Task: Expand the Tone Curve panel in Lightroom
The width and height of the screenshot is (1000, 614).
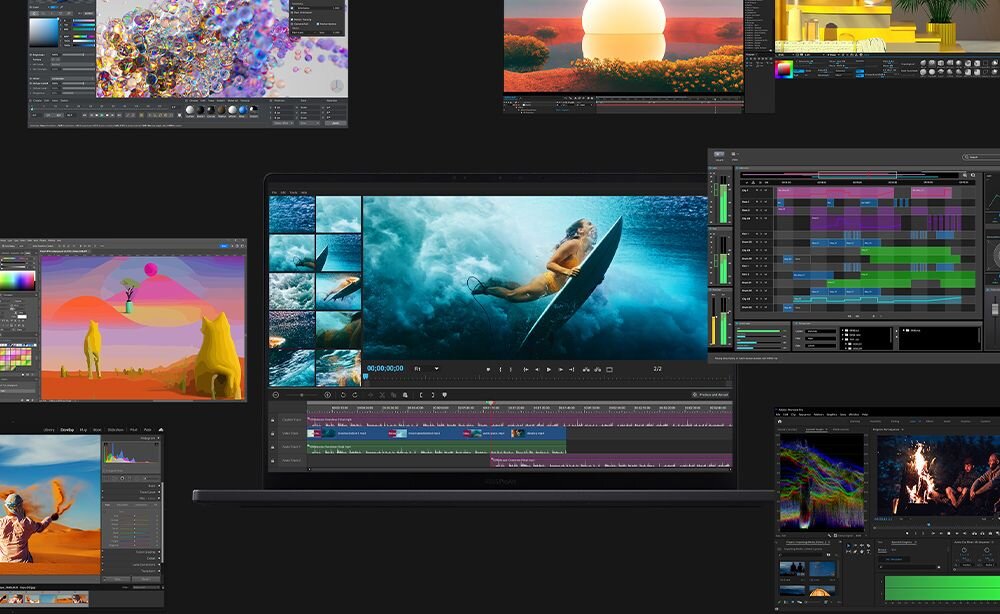Action: point(146,491)
